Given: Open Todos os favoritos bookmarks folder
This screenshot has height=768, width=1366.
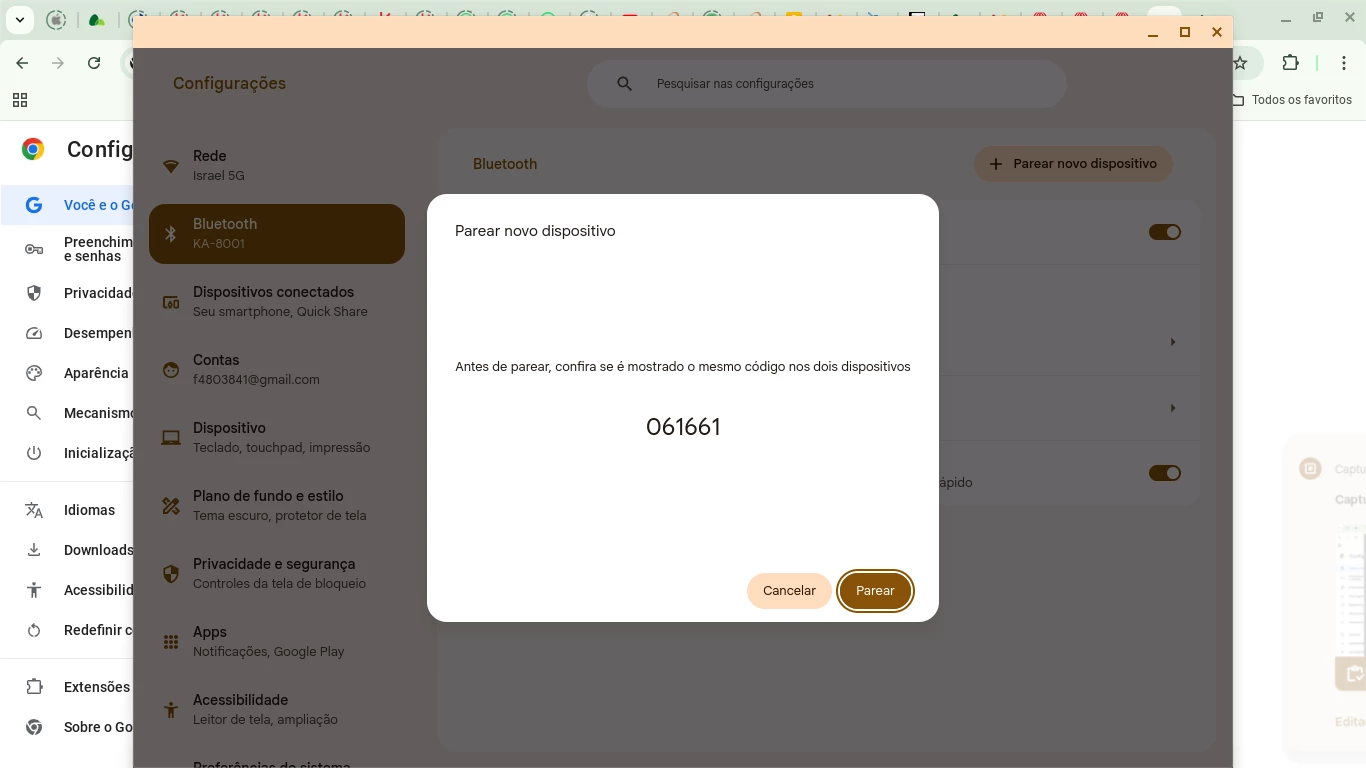Looking at the screenshot, I should [1291, 100].
